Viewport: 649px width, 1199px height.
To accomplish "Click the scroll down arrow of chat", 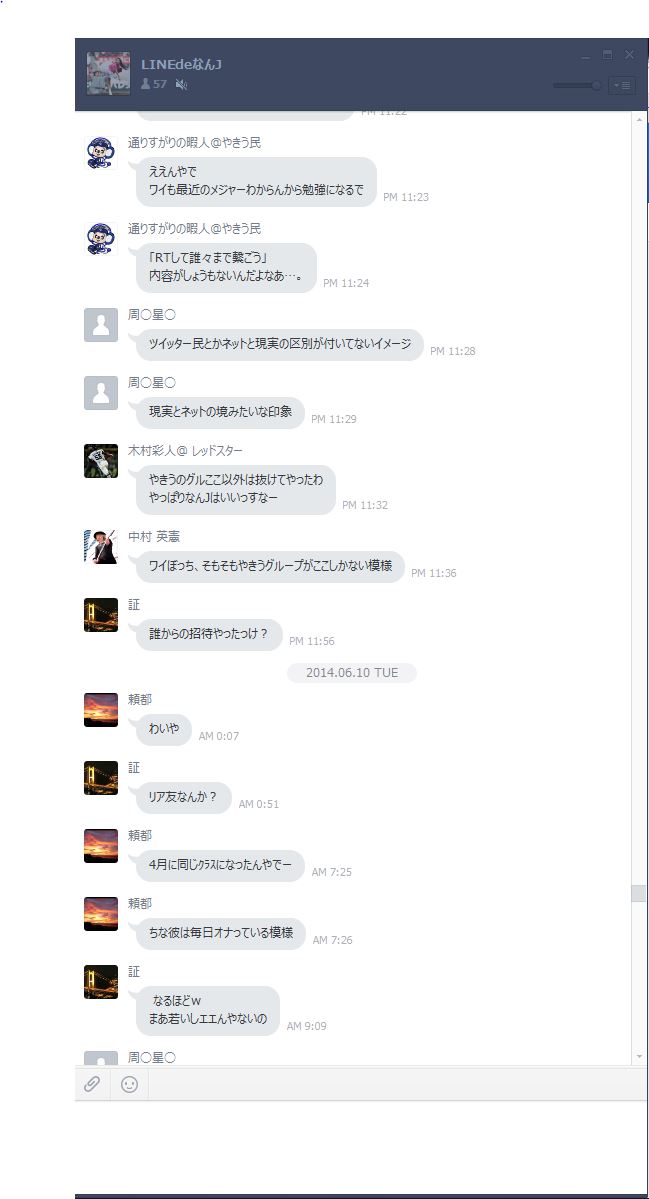I will [x=639, y=1057].
